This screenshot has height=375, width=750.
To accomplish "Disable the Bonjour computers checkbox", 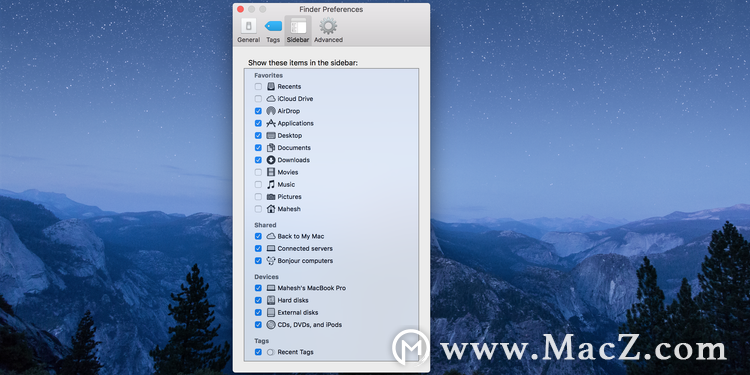I will coord(258,261).
